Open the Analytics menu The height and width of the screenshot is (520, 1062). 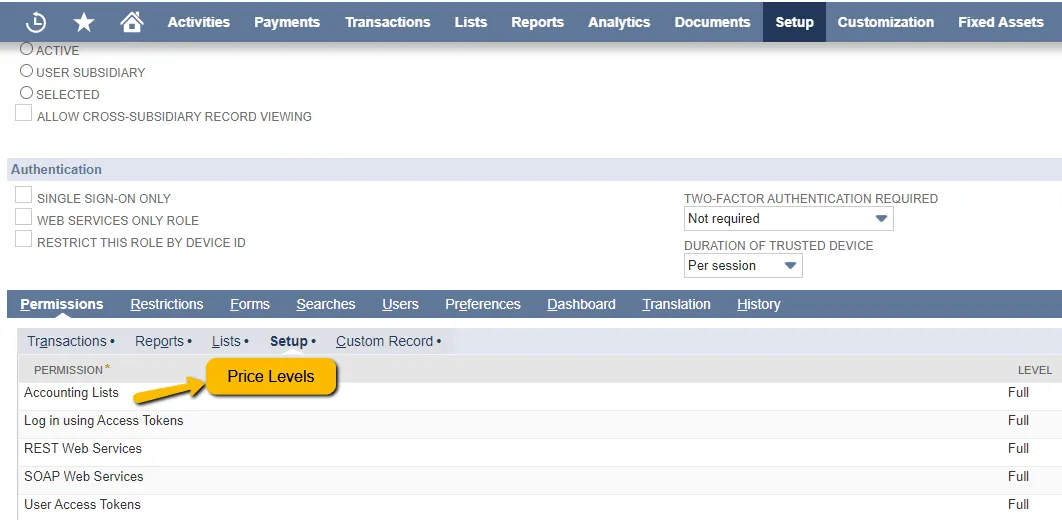[619, 22]
